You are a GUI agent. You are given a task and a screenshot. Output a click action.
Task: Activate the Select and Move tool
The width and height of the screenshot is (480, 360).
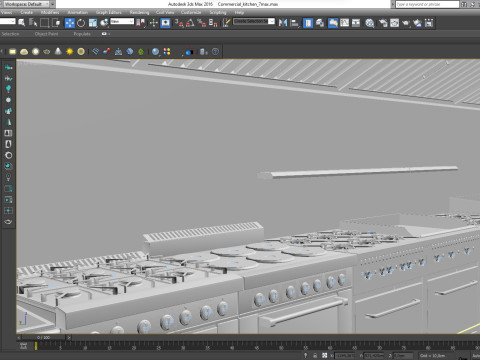70,23
